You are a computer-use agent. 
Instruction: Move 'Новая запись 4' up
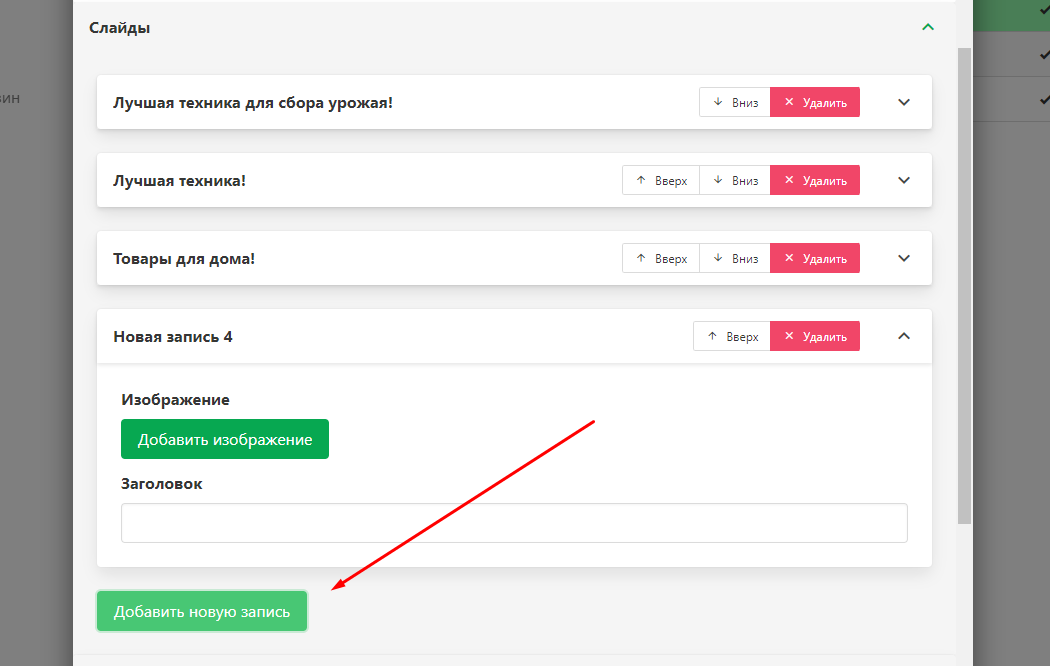click(732, 336)
